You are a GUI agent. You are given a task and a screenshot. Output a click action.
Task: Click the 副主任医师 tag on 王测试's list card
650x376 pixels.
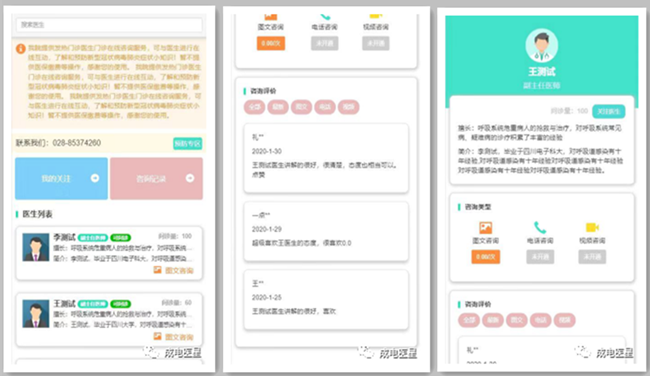pos(93,304)
